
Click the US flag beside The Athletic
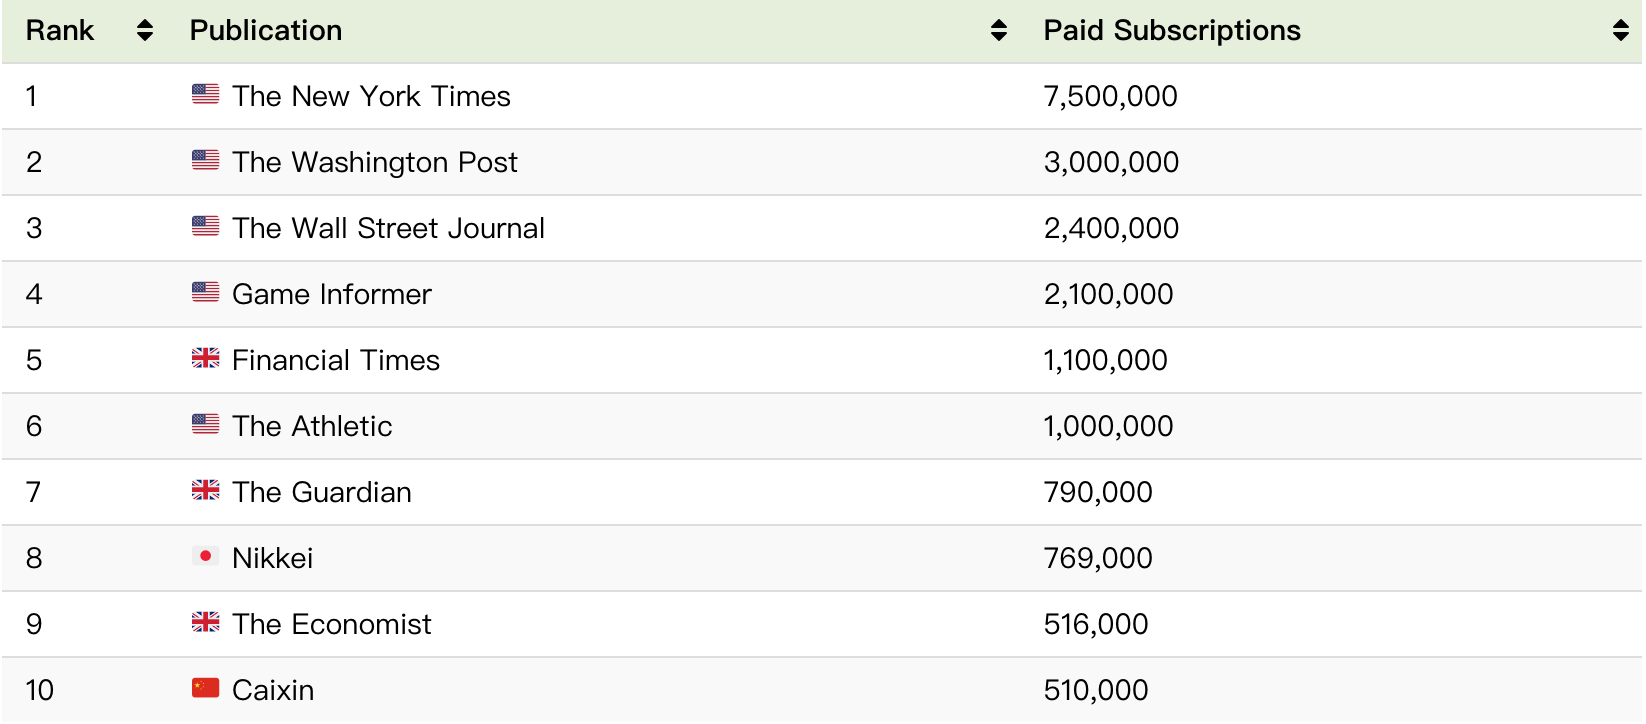(205, 424)
